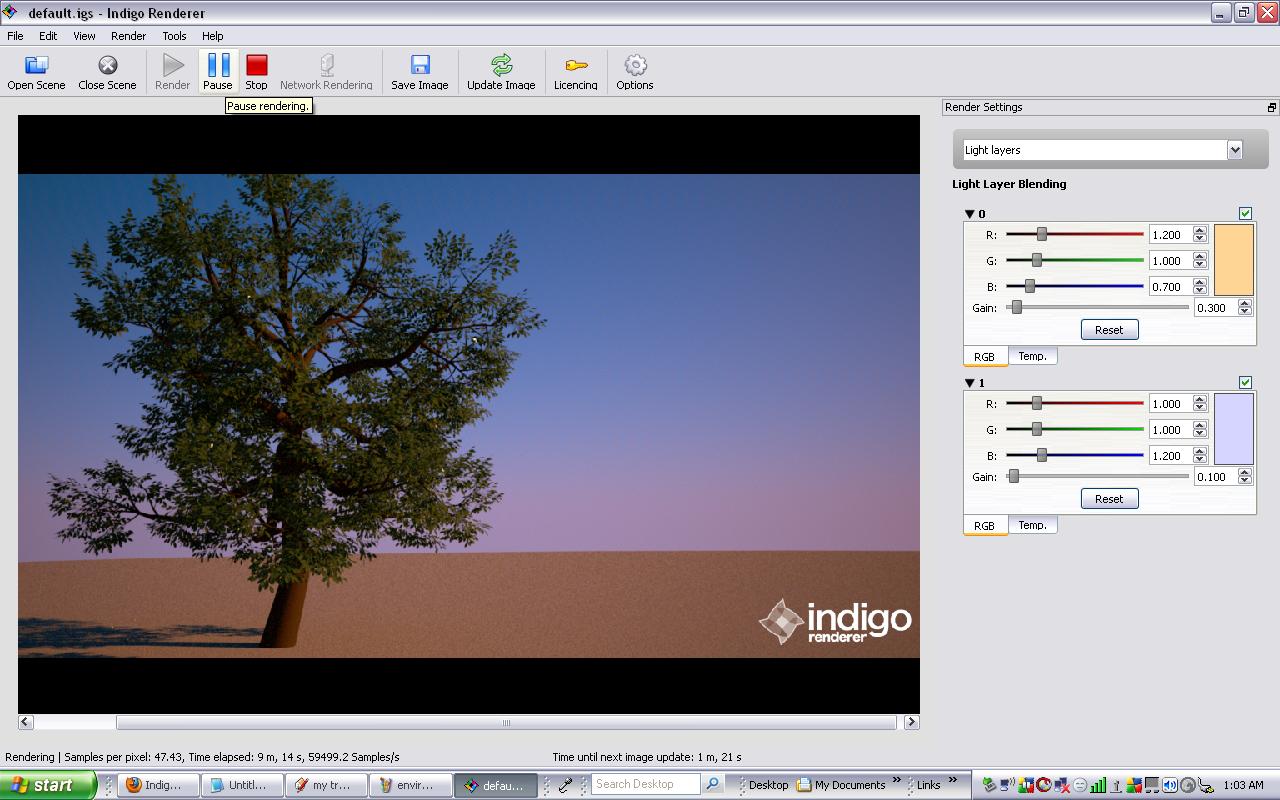Viewport: 1280px width, 800px height.
Task: Open the Options gear icon
Action: click(635, 66)
